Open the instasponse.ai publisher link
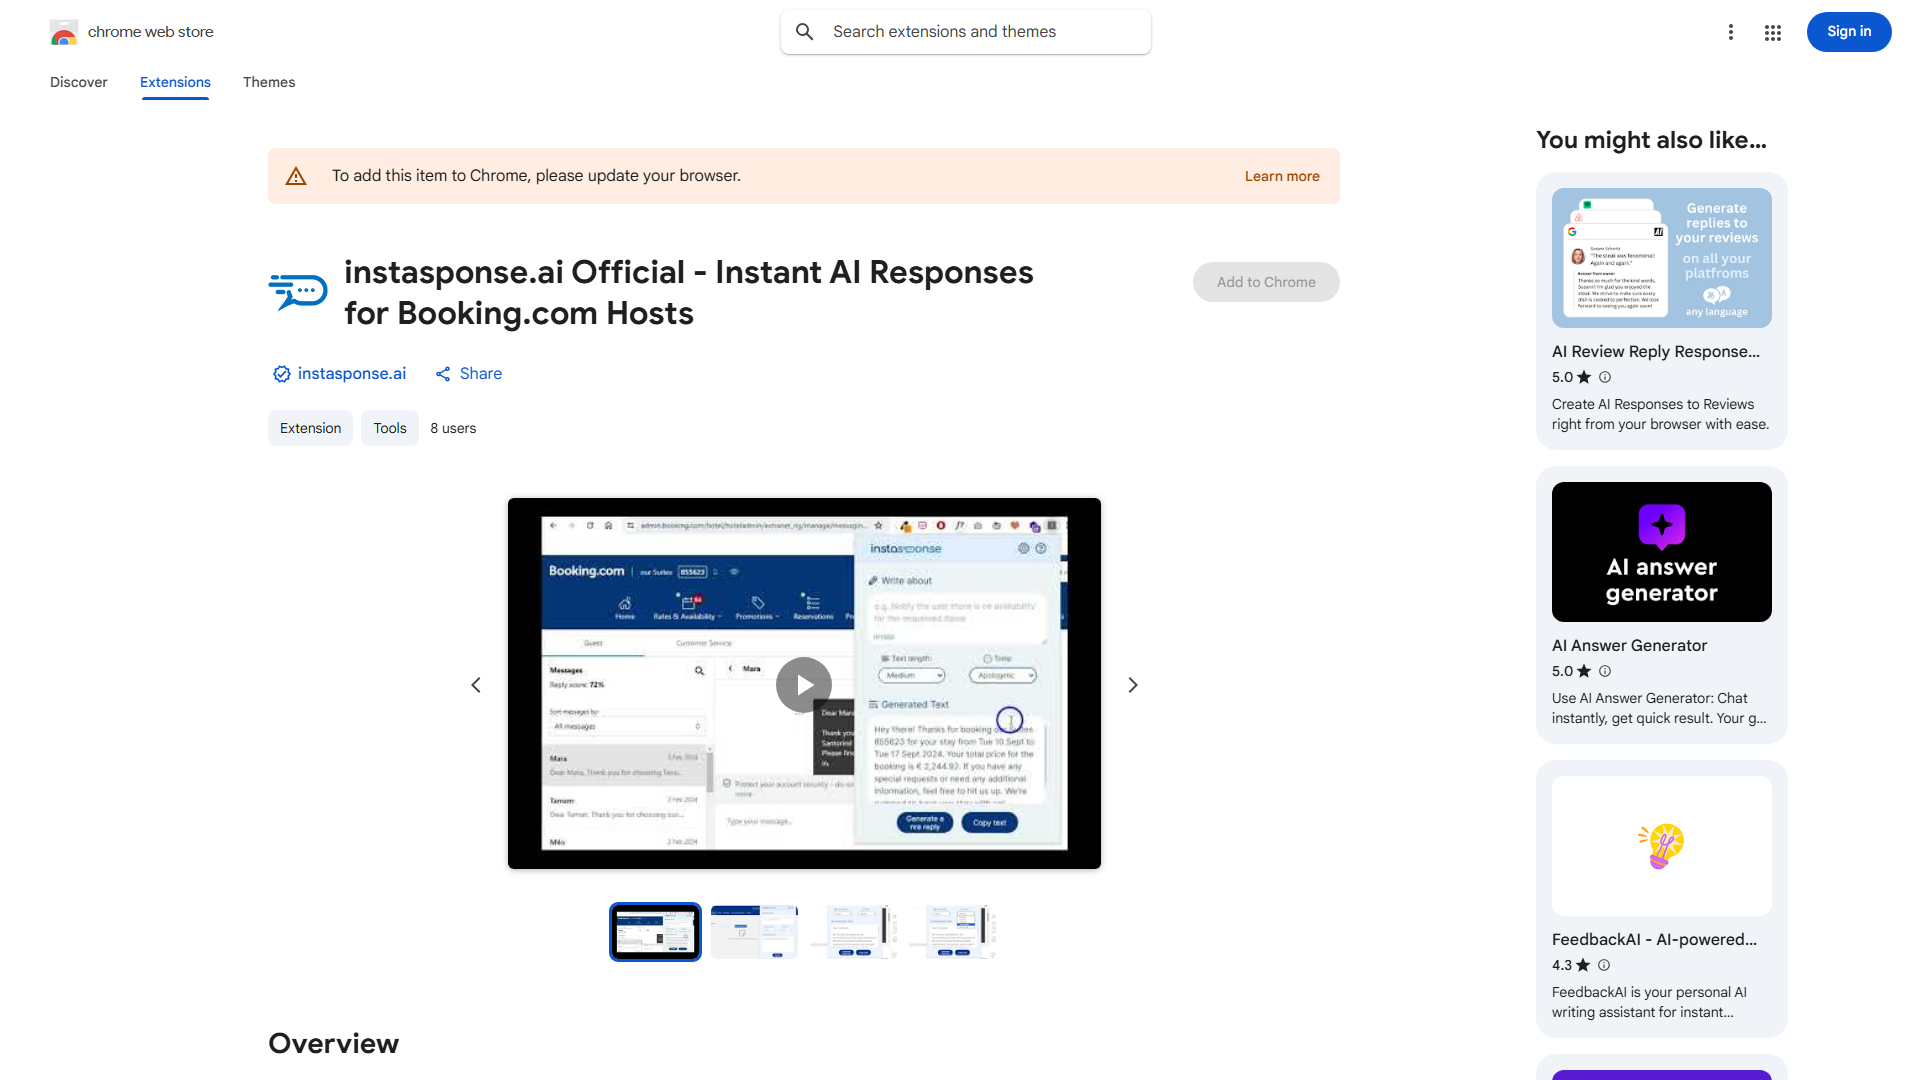Image resolution: width=1920 pixels, height=1080 pixels. pyautogui.click(x=351, y=373)
